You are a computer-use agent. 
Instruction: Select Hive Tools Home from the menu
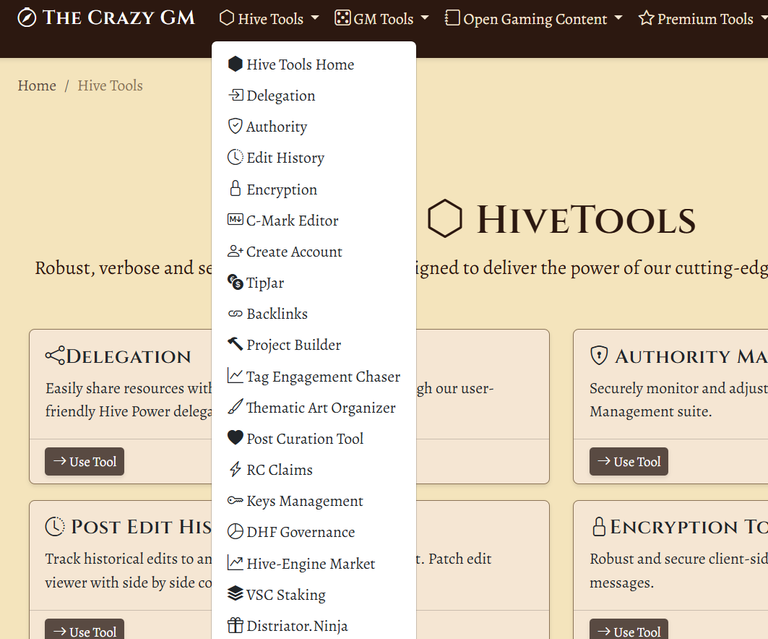[314, 64]
